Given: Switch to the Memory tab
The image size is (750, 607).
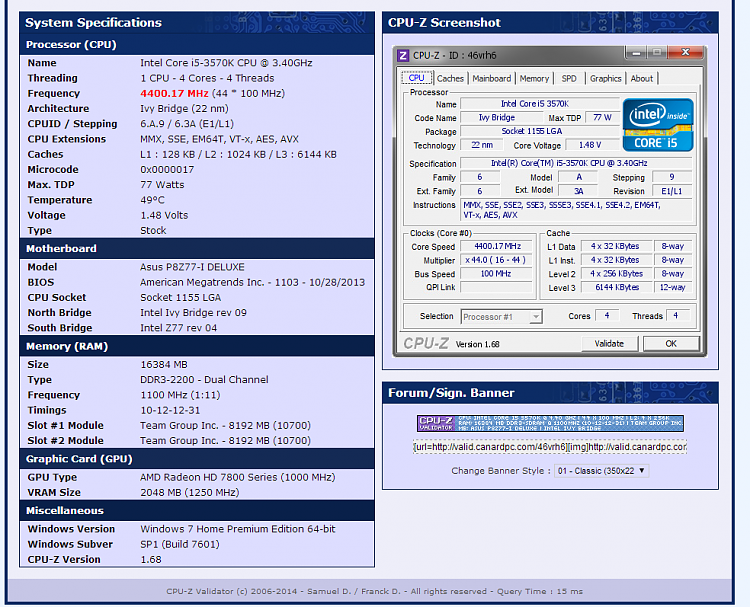Looking at the screenshot, I should click(534, 78).
